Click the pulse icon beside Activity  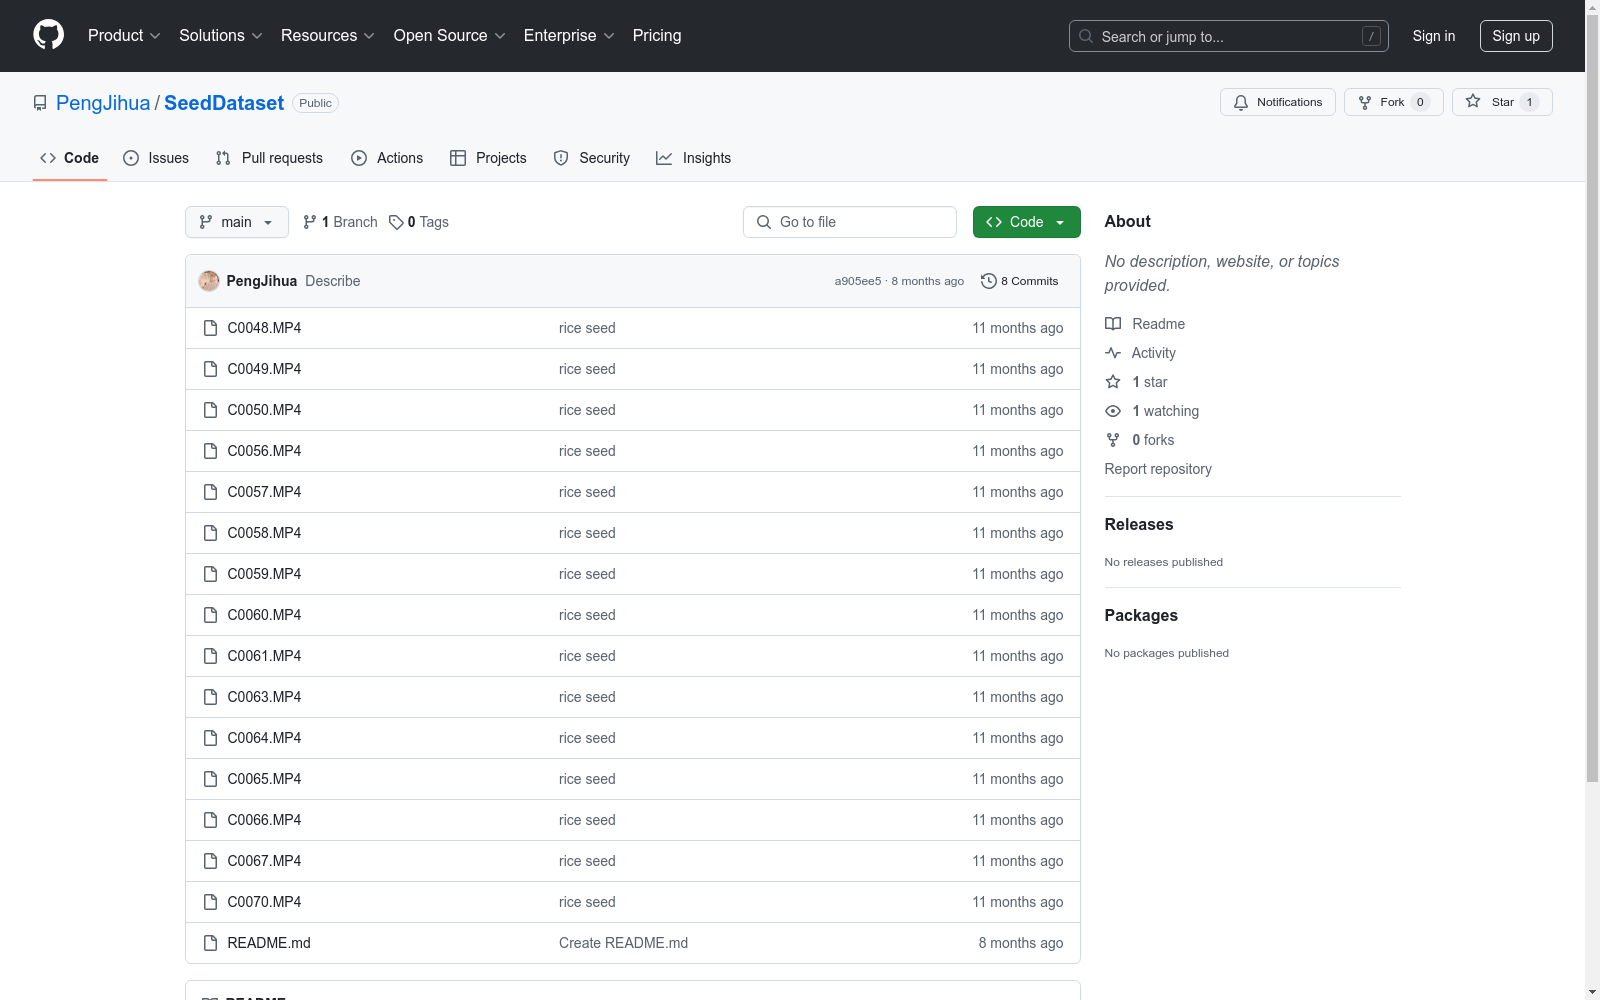click(x=1113, y=353)
